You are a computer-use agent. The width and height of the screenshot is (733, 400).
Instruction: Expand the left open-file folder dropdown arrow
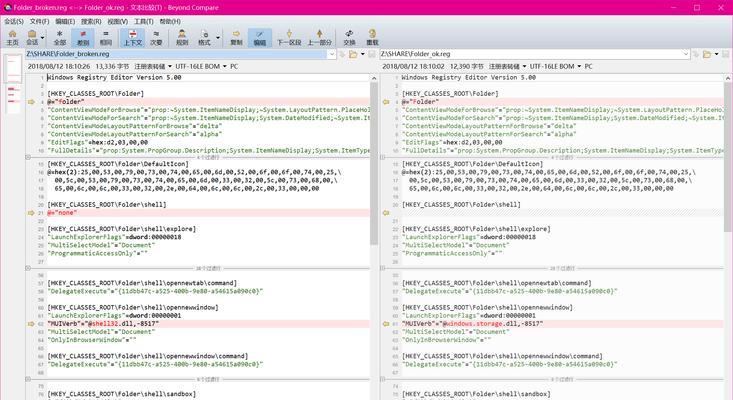[x=362, y=54]
